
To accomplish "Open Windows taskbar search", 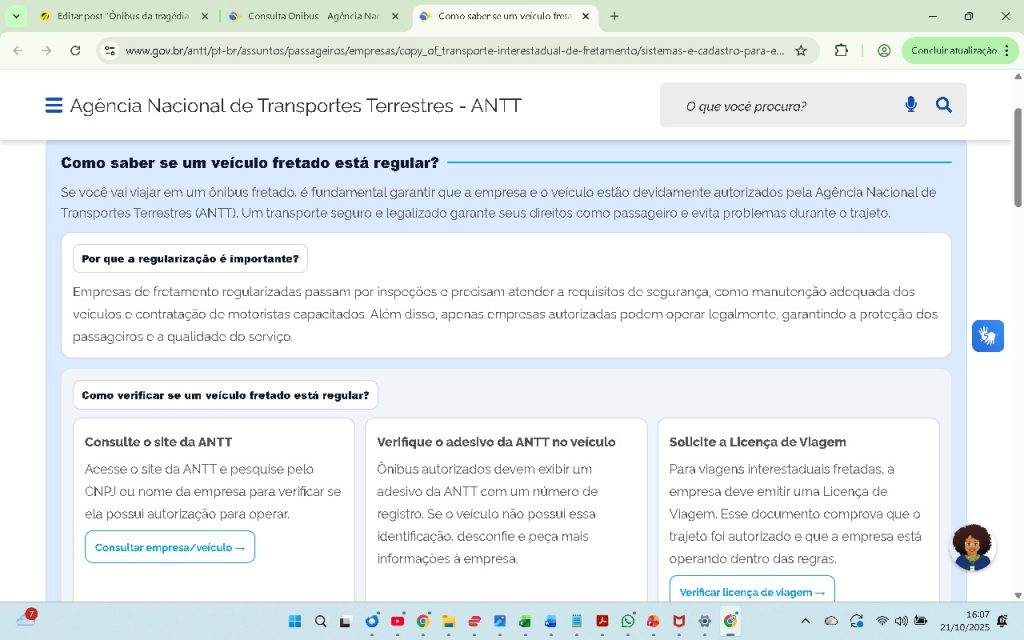I will [321, 620].
